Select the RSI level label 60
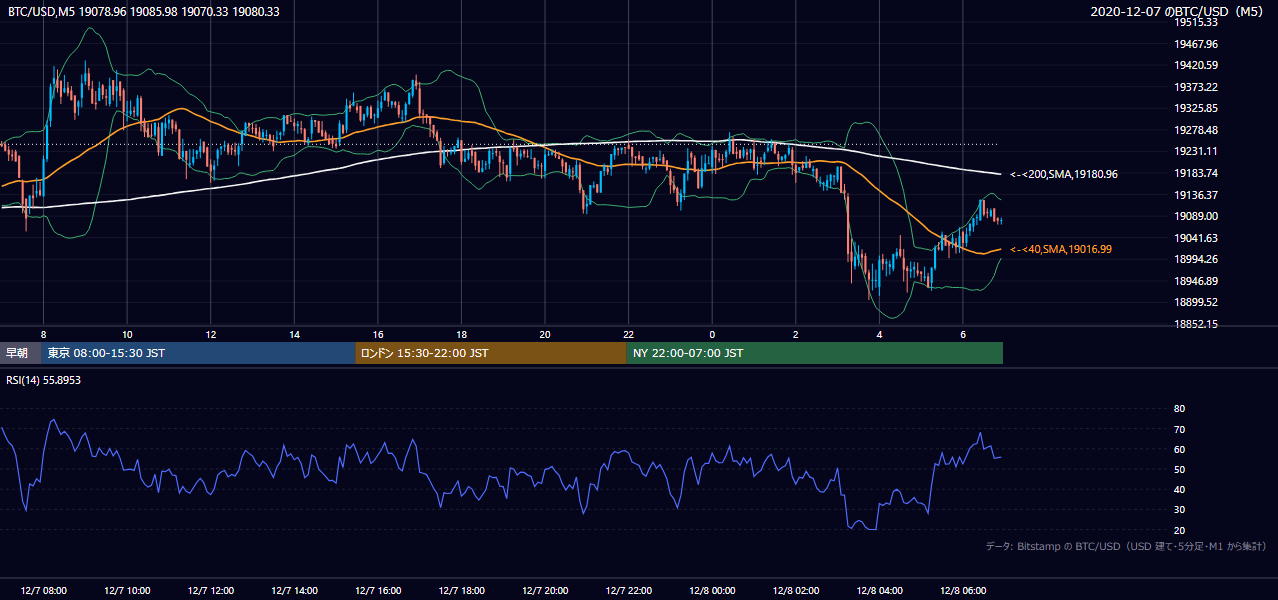The width and height of the screenshot is (1278, 600). (x=1179, y=449)
